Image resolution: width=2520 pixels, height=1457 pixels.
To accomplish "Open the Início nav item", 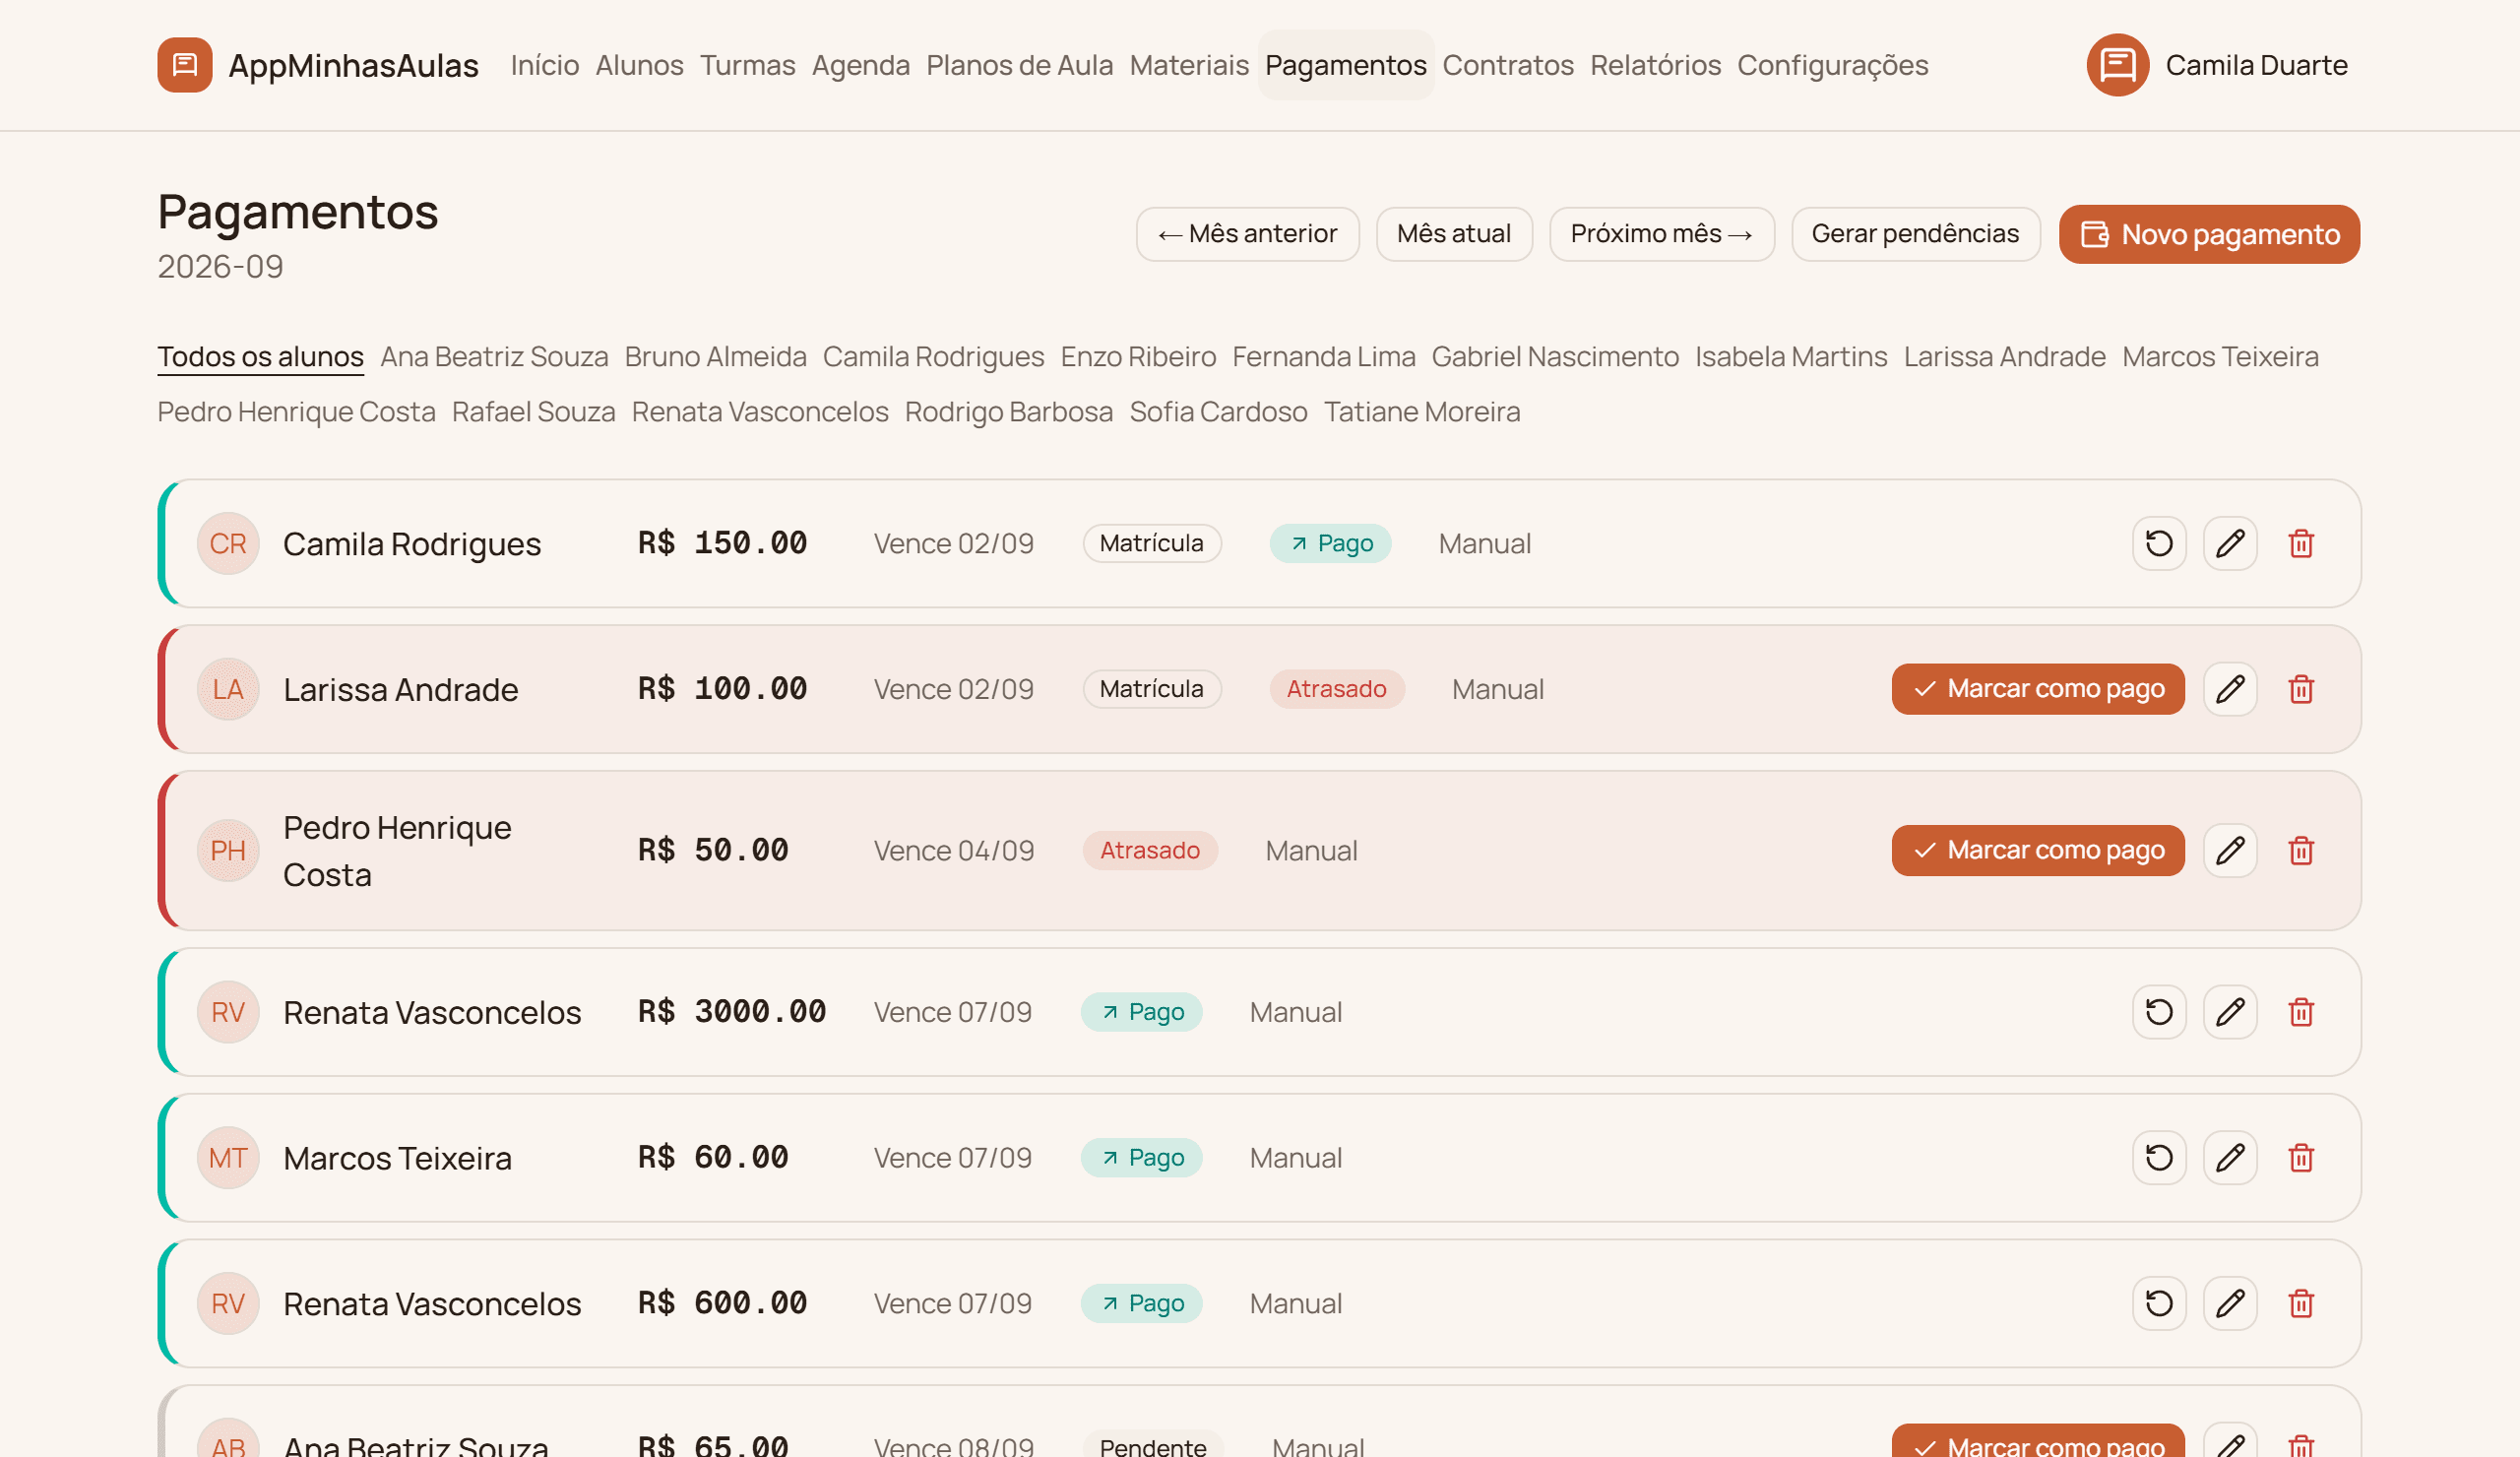I will [x=545, y=65].
